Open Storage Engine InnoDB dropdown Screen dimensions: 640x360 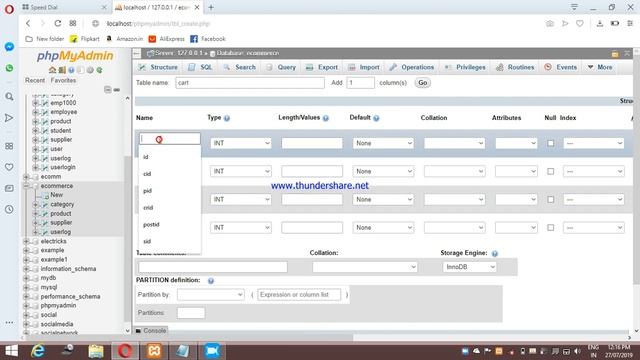tap(469, 267)
